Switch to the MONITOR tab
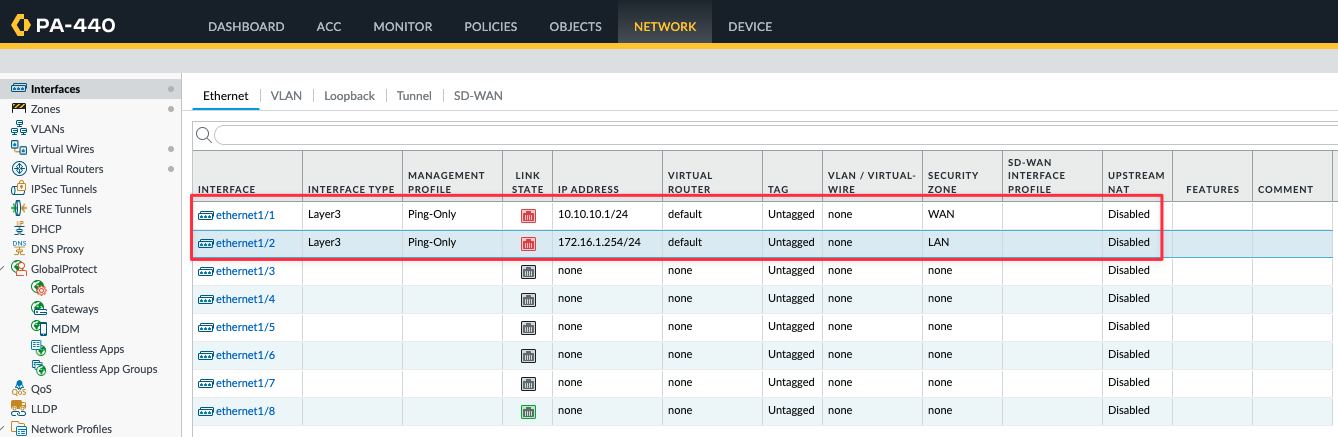This screenshot has height=437, width=1338. click(x=403, y=26)
